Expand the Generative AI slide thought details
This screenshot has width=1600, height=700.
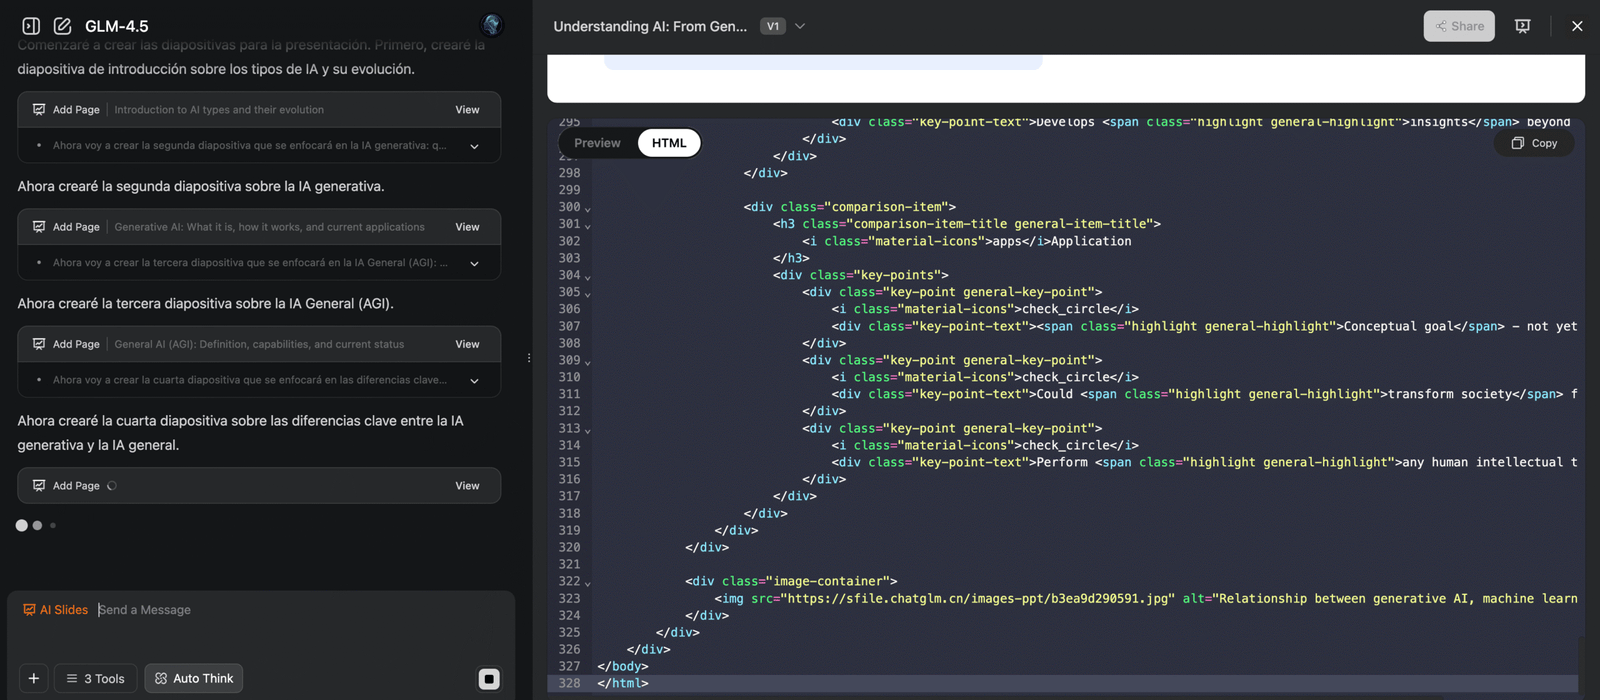click(474, 263)
